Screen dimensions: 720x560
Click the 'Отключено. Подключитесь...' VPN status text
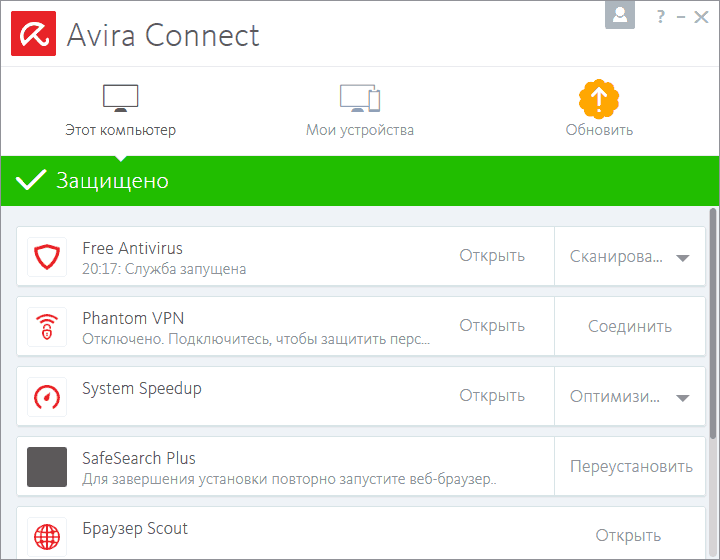point(256,339)
